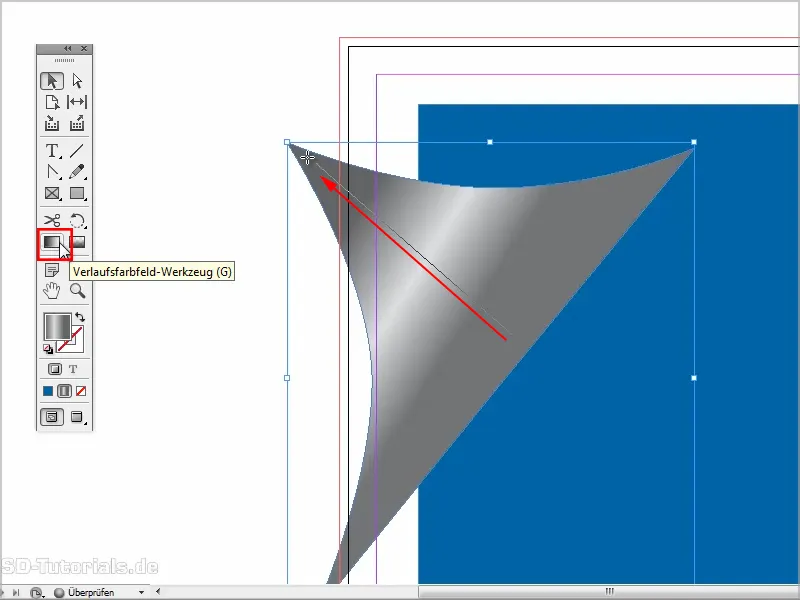Activate the Free Transform tool
Screen dimensions: 800x600
point(77,220)
